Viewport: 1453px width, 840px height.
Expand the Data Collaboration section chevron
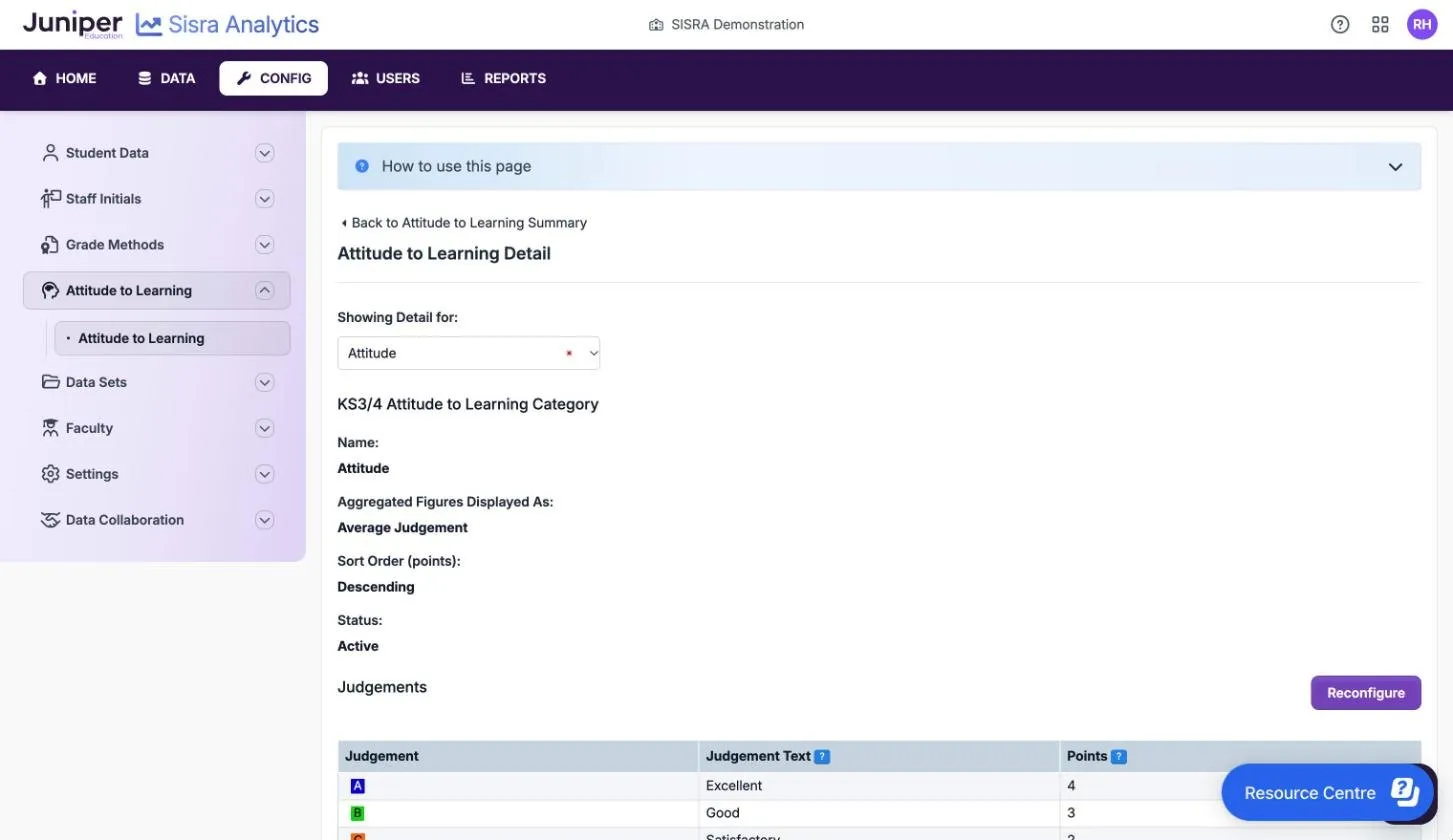(x=264, y=520)
